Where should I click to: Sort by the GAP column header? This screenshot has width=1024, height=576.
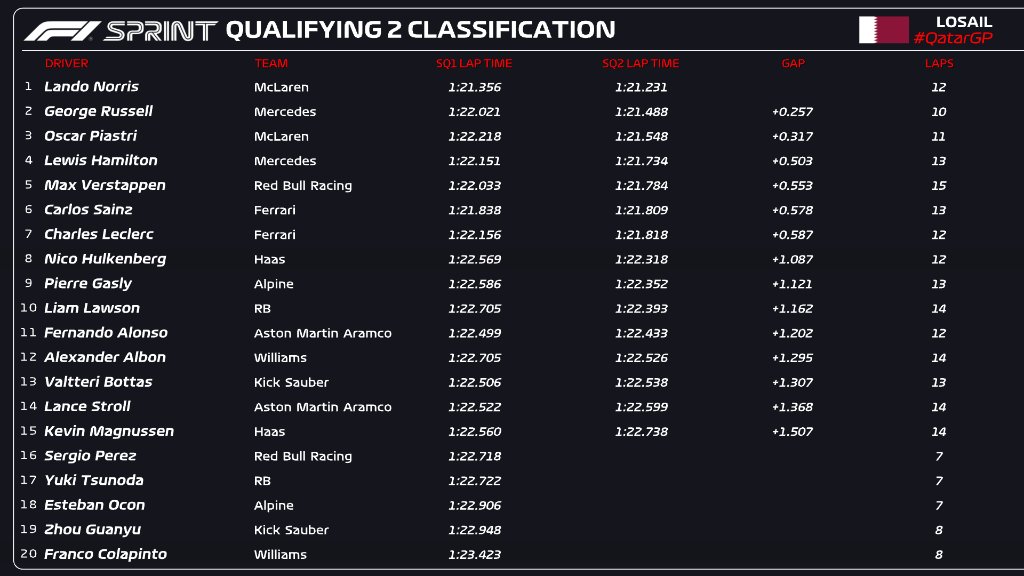pyautogui.click(x=792, y=63)
